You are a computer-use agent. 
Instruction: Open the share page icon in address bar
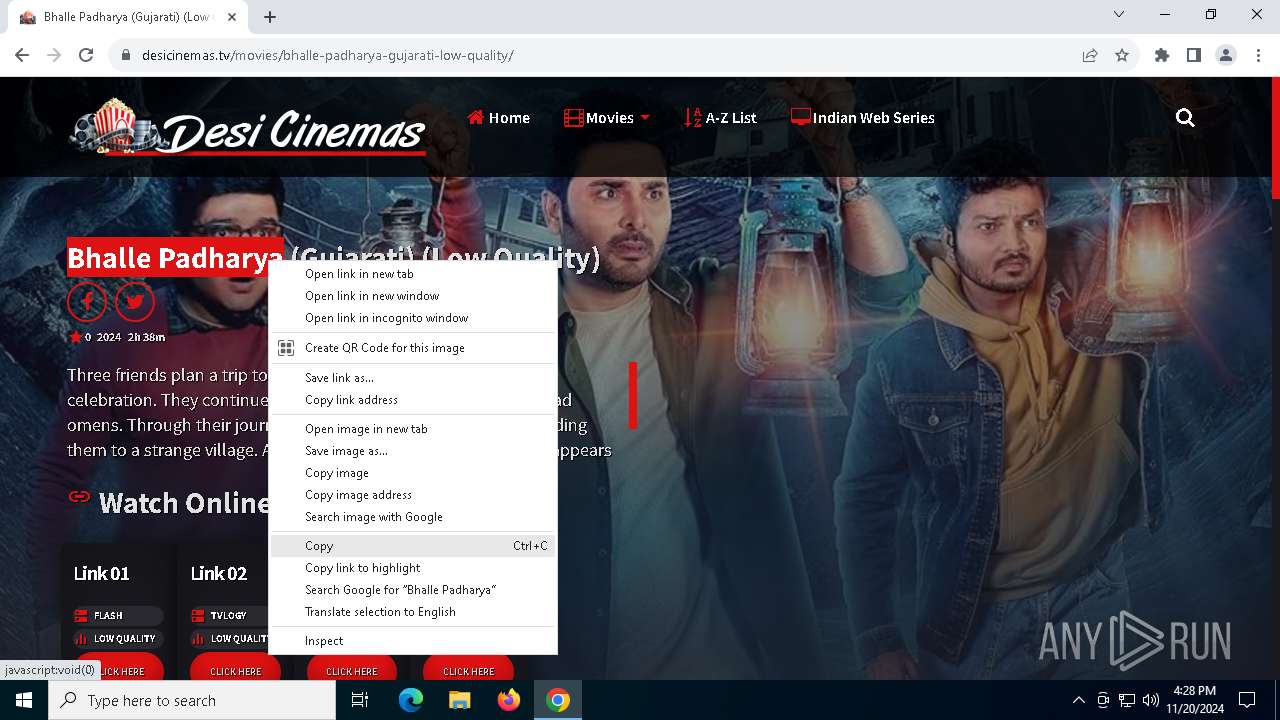pyautogui.click(x=1090, y=55)
